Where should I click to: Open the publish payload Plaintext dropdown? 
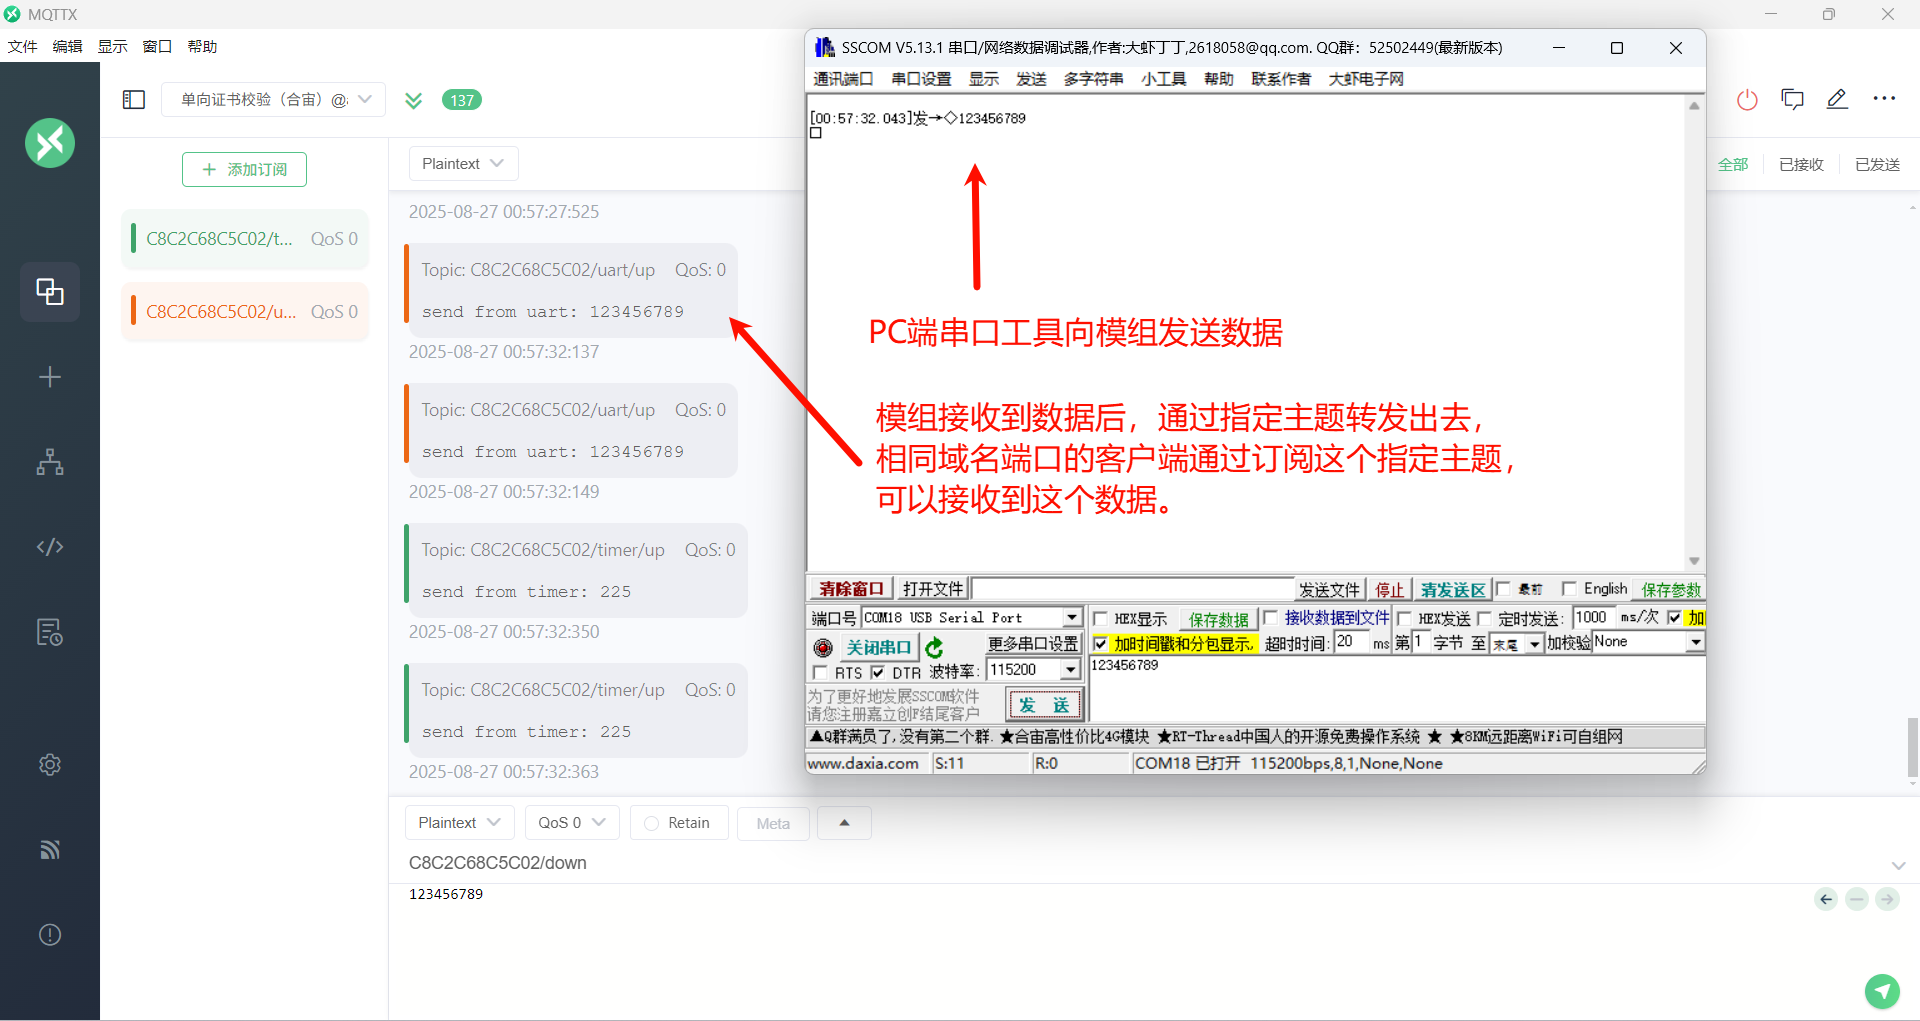460,823
